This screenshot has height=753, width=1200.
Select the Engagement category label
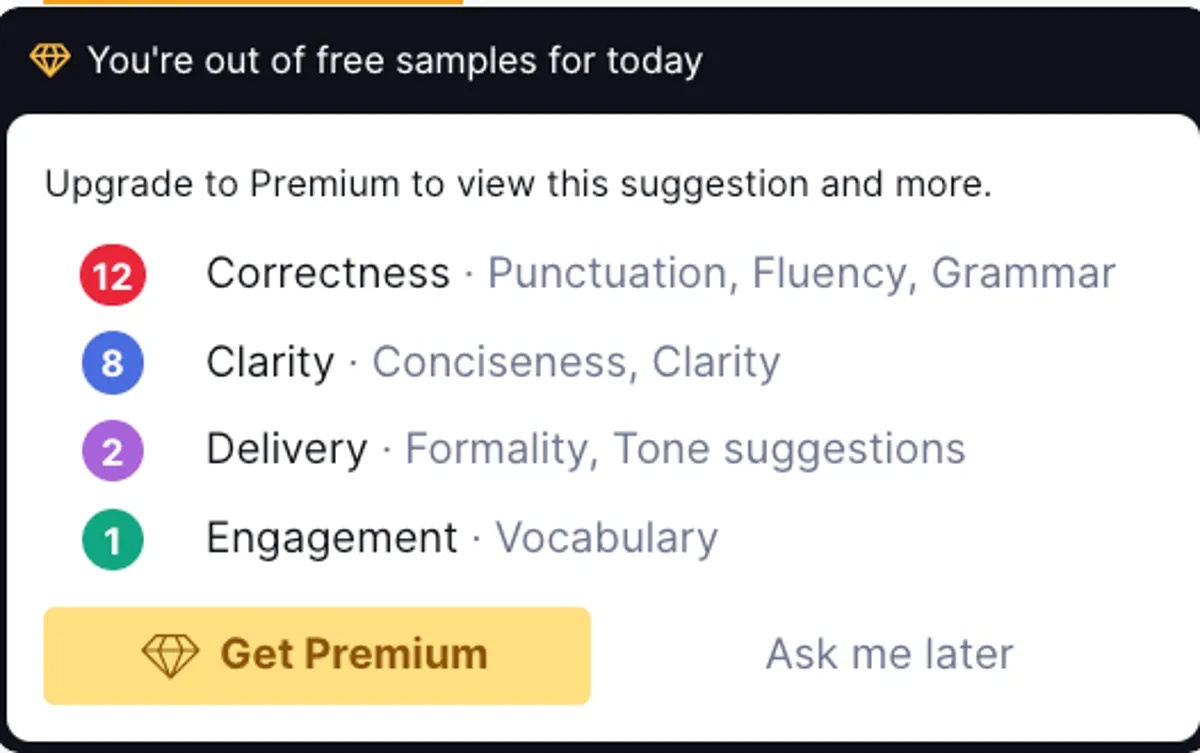332,537
